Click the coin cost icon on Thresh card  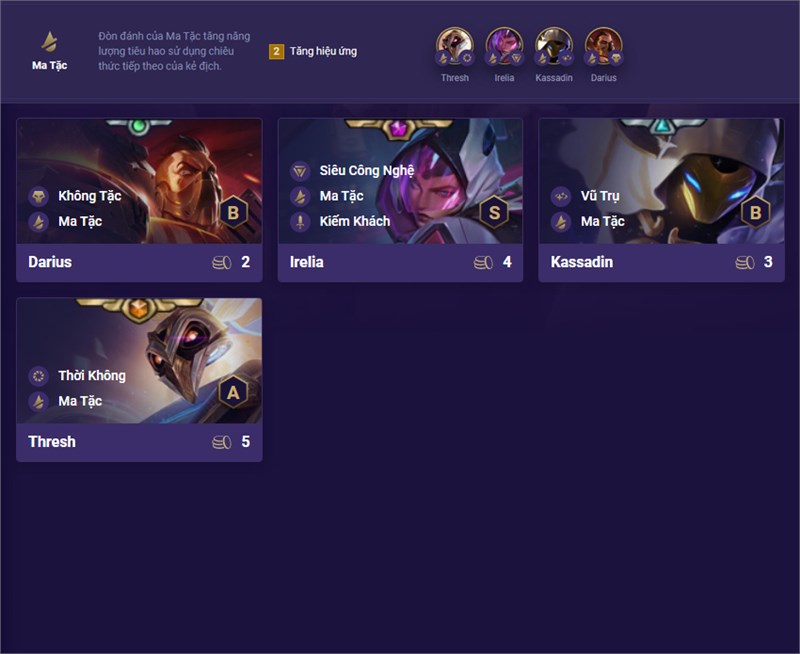coord(221,442)
